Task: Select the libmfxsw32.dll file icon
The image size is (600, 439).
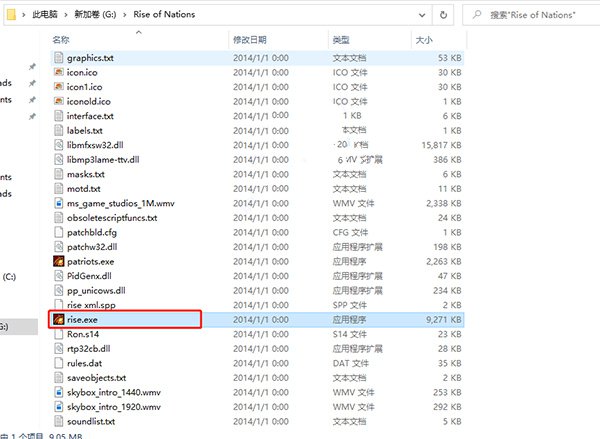Action: coord(59,145)
